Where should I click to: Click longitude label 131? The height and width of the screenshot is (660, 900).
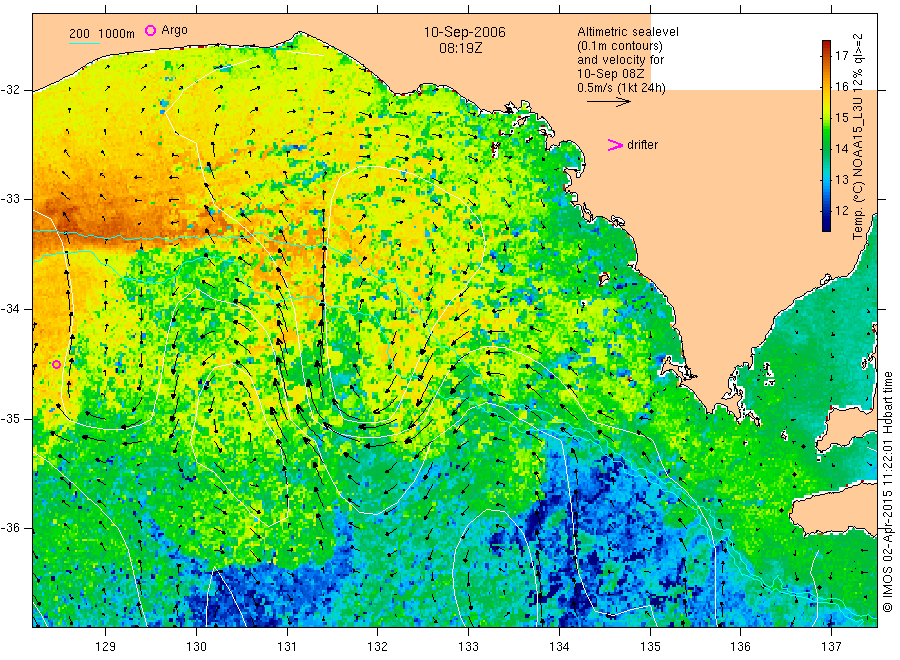287,647
